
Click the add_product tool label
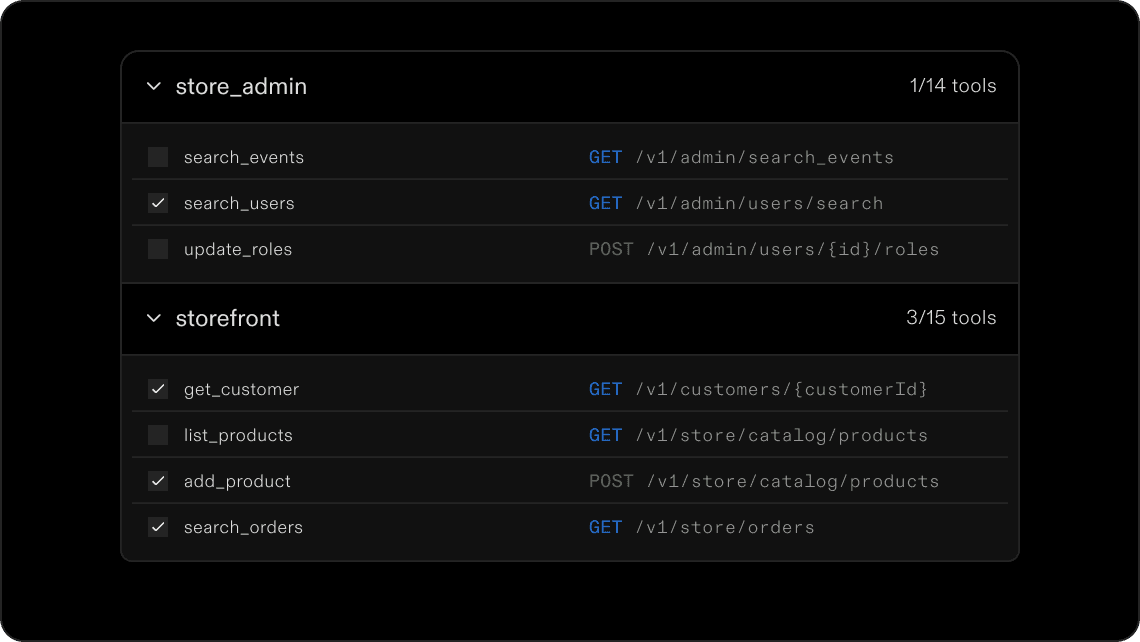(237, 481)
